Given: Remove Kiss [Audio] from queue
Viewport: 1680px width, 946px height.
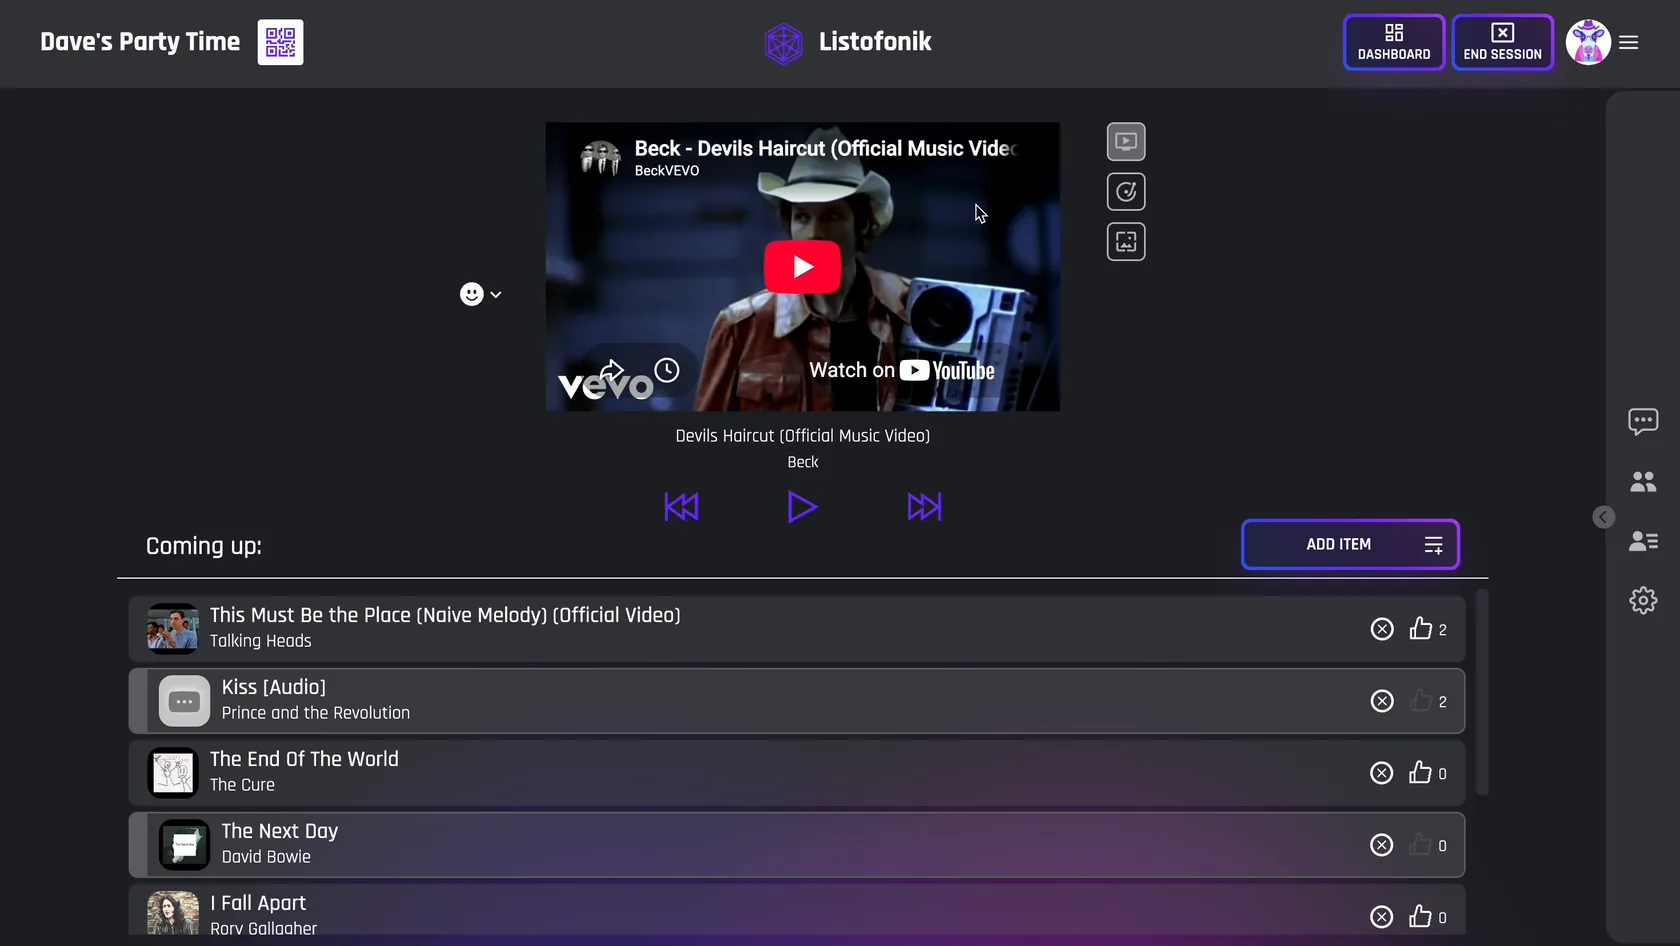Looking at the screenshot, I should 1382,701.
